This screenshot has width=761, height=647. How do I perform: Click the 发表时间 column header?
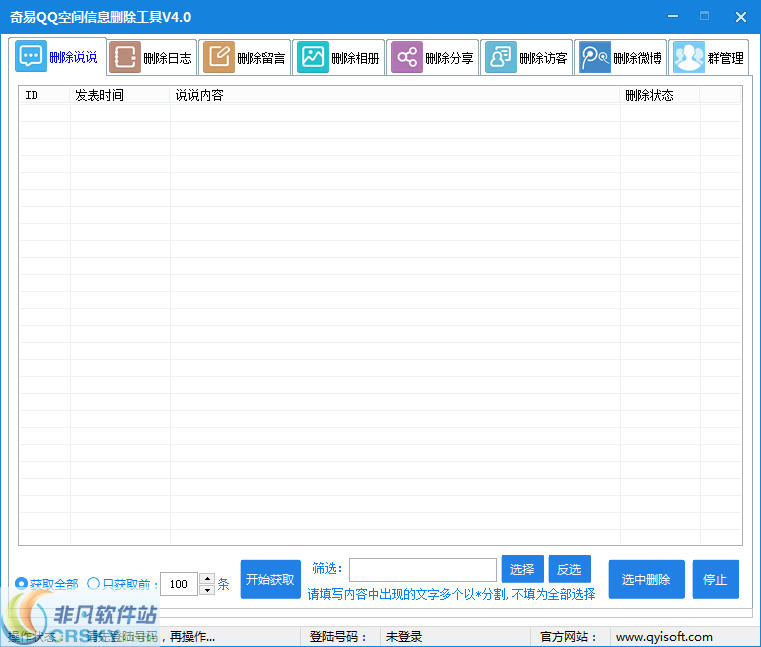(120, 95)
